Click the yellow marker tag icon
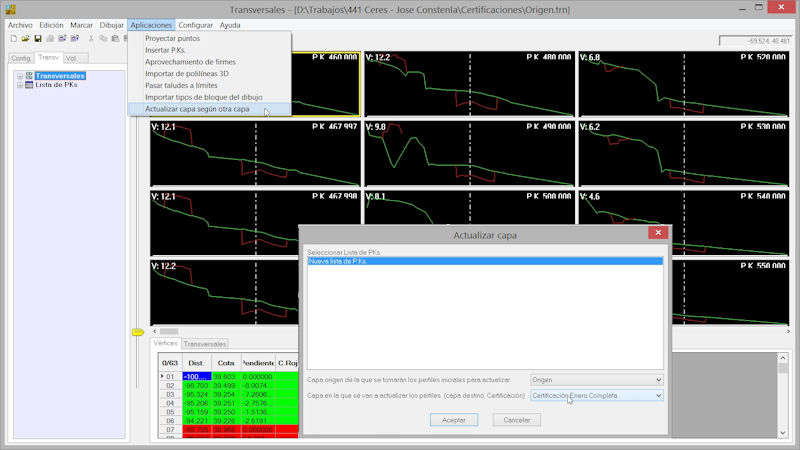 click(x=138, y=332)
